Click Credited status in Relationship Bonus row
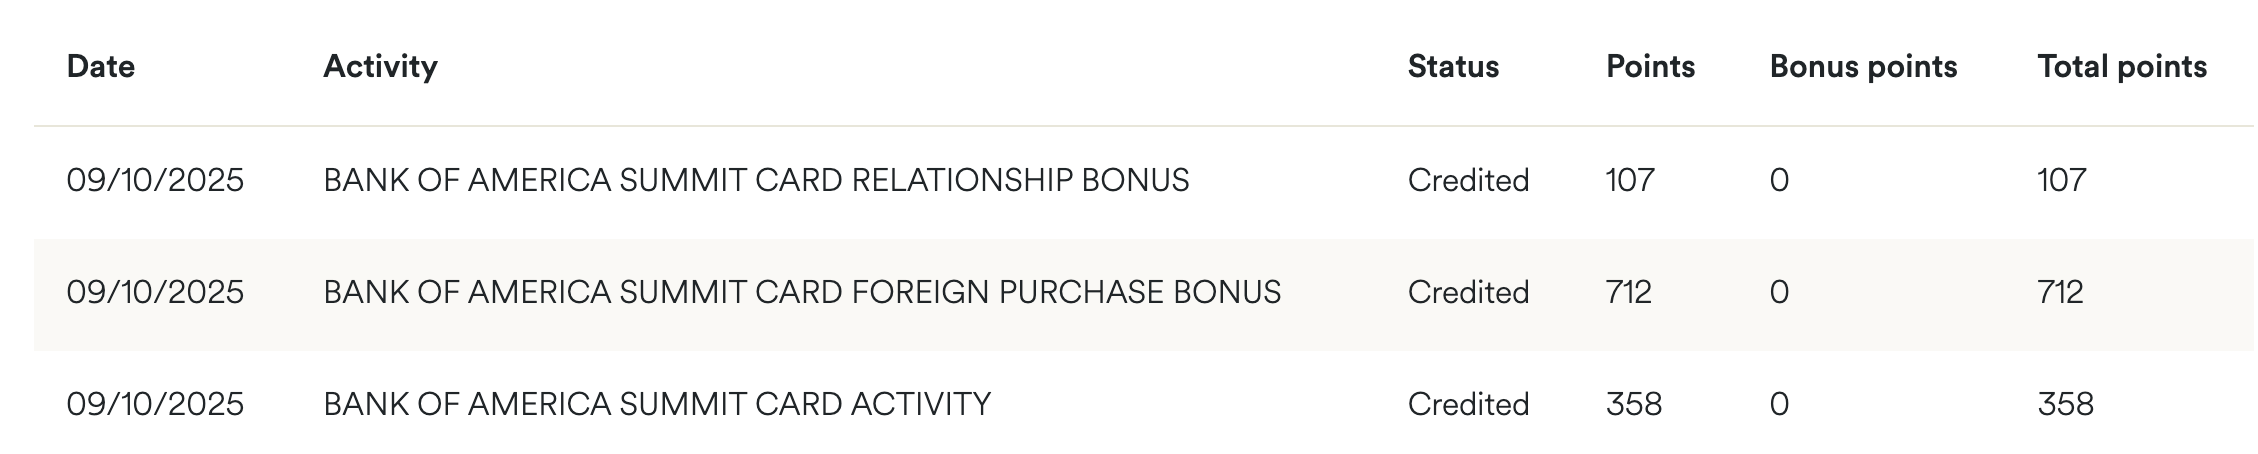Image resolution: width=2258 pixels, height=454 pixels. coord(1468,180)
